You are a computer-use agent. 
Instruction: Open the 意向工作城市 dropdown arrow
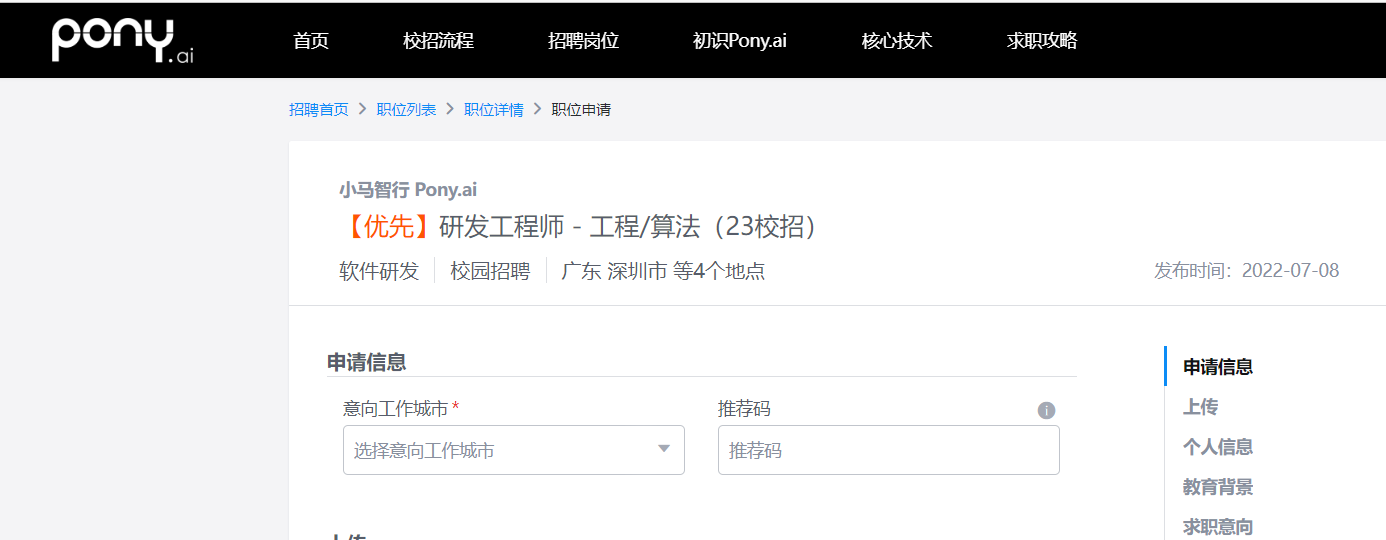(664, 449)
